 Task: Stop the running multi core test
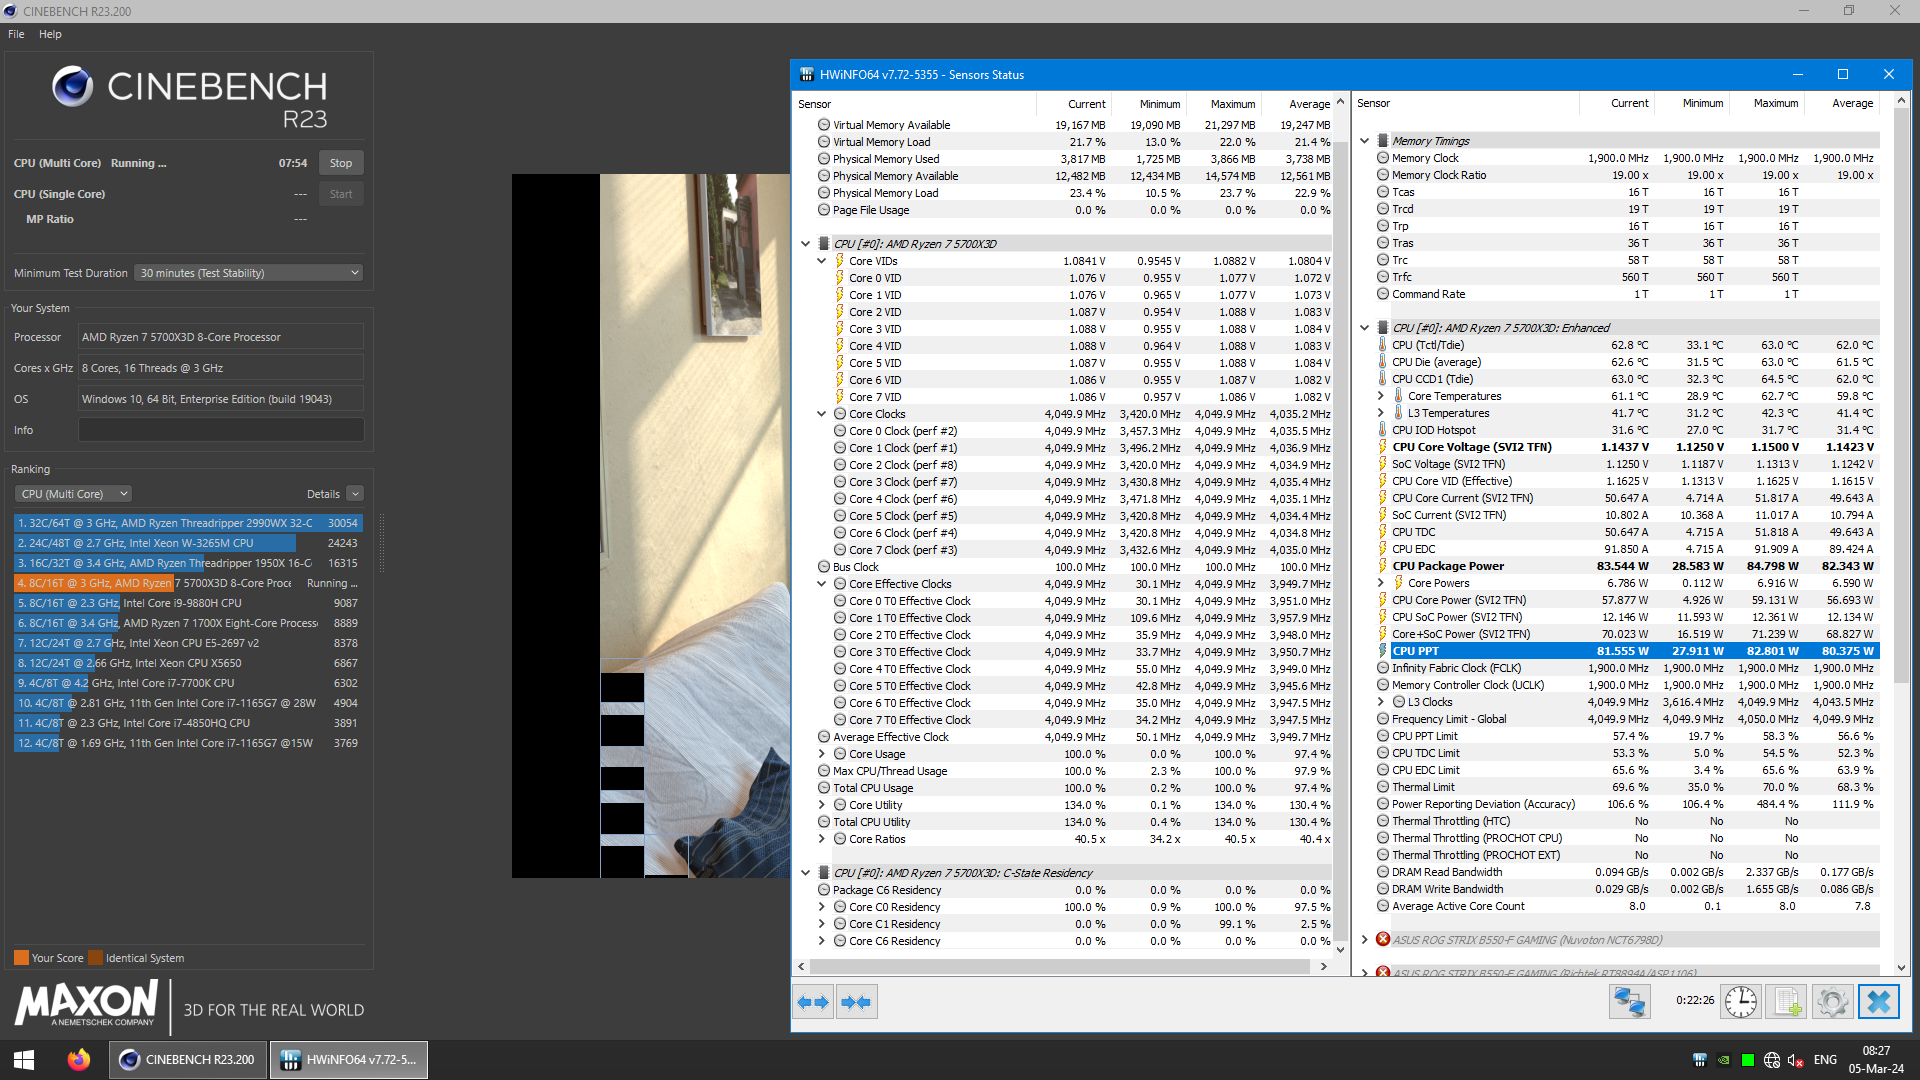pos(341,163)
